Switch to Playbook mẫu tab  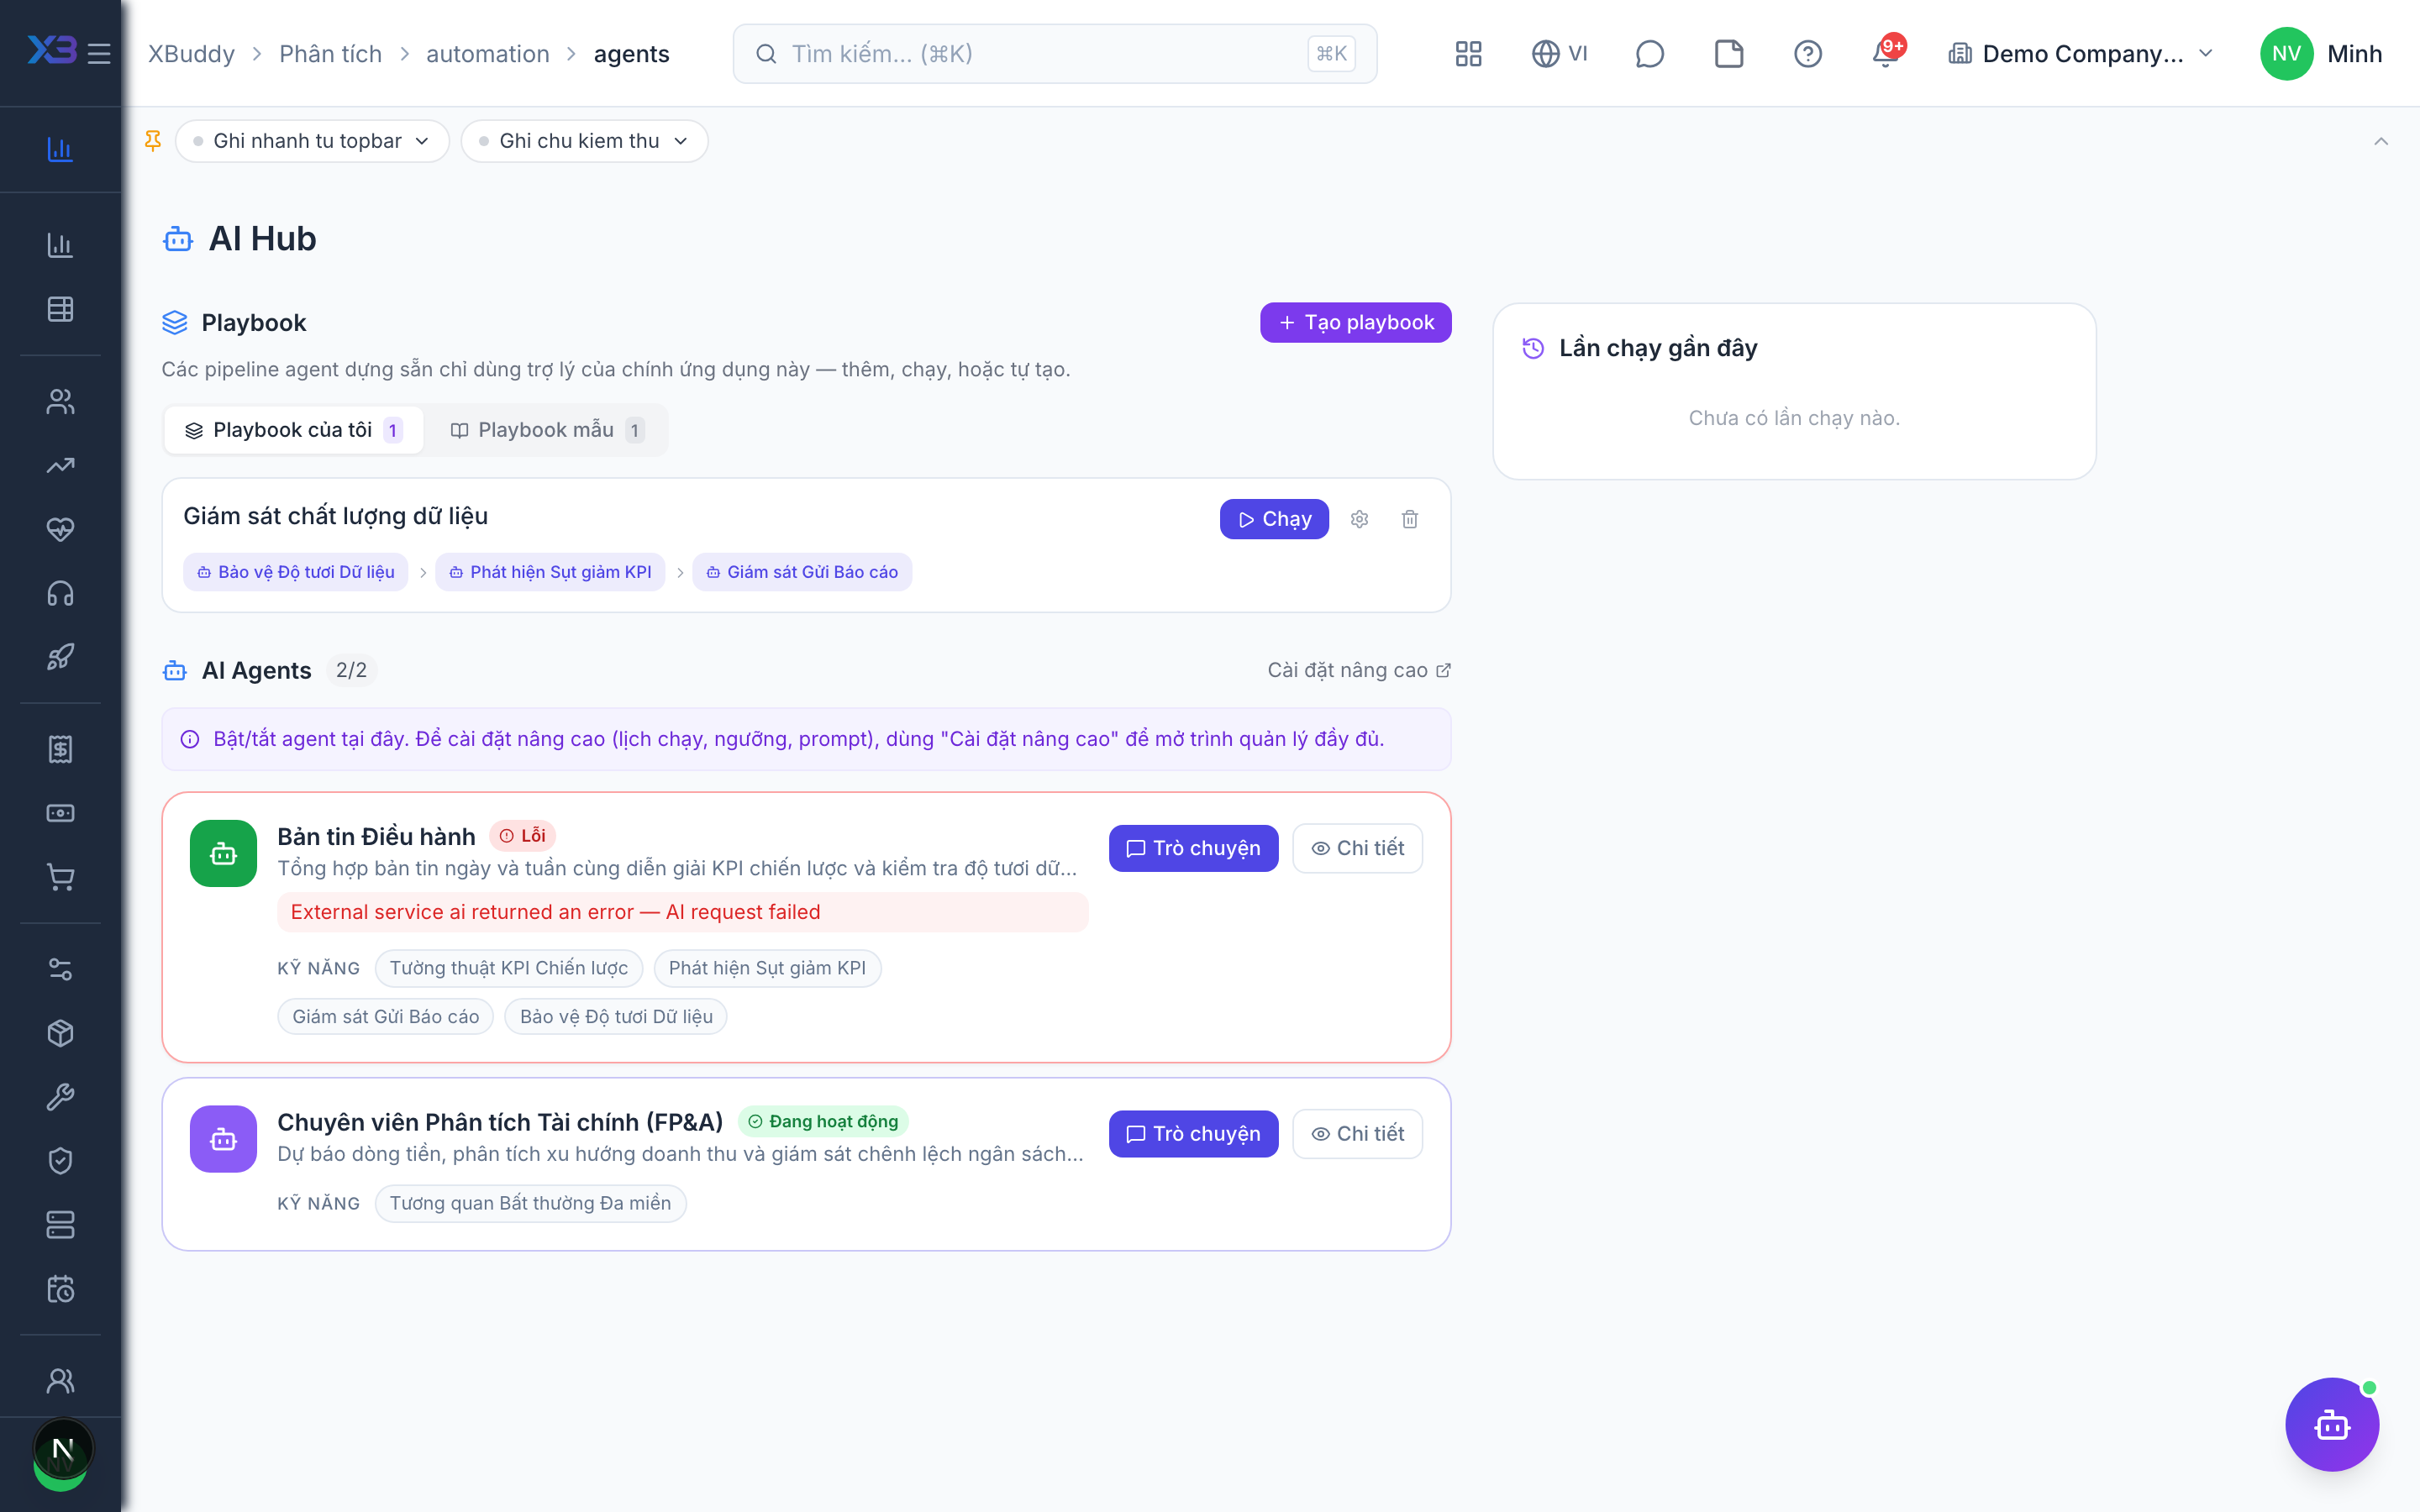point(547,430)
